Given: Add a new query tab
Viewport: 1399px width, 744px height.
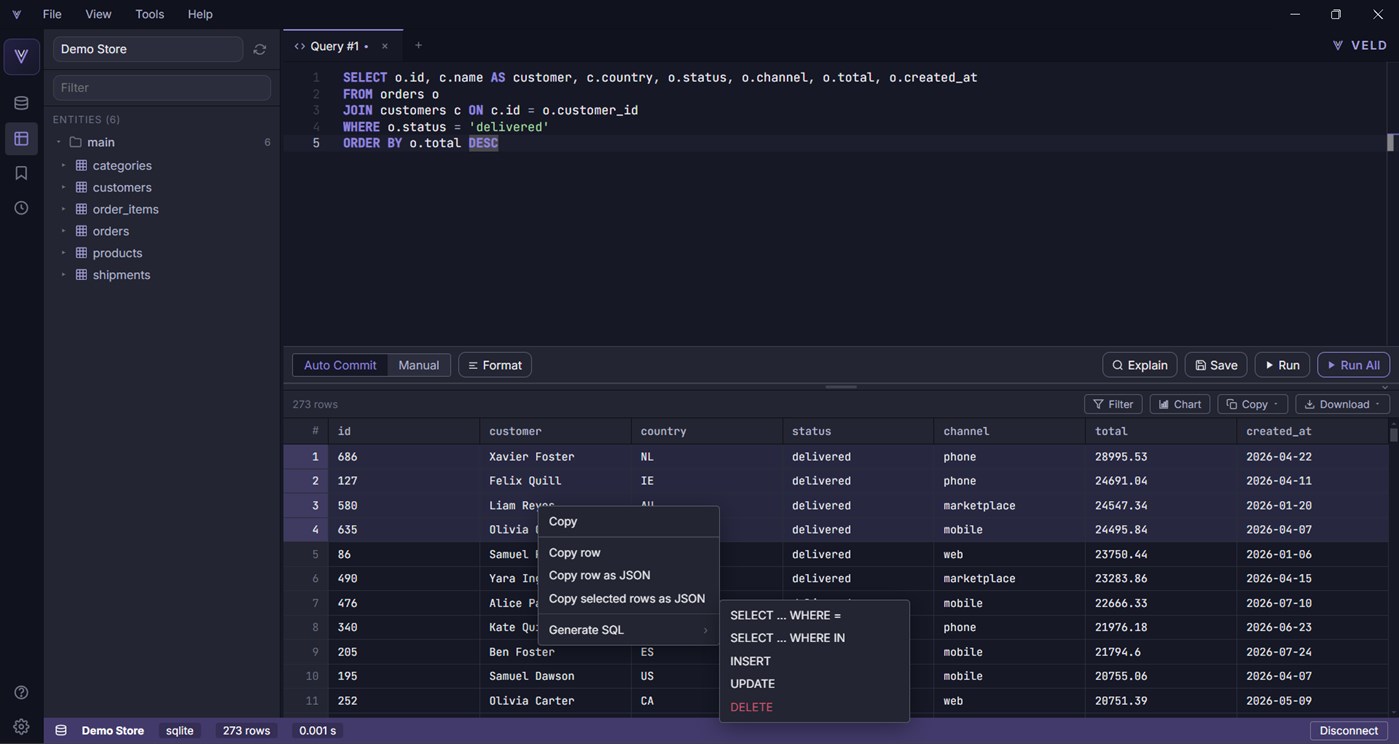Looking at the screenshot, I should pyautogui.click(x=418, y=45).
